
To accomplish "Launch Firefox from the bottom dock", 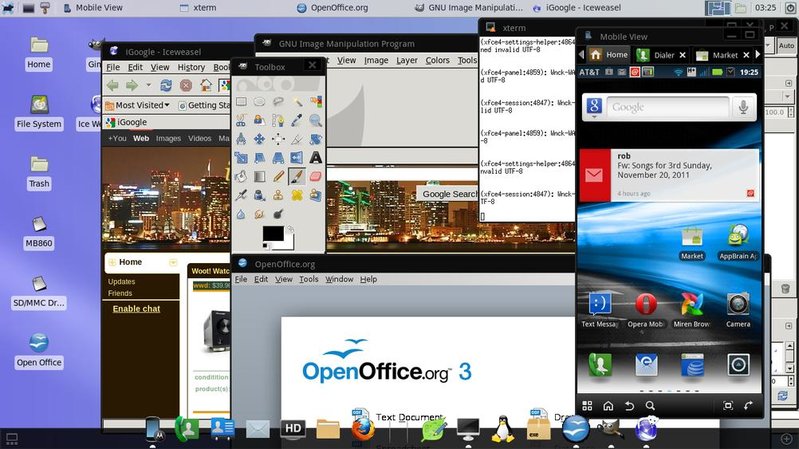I will [363, 429].
